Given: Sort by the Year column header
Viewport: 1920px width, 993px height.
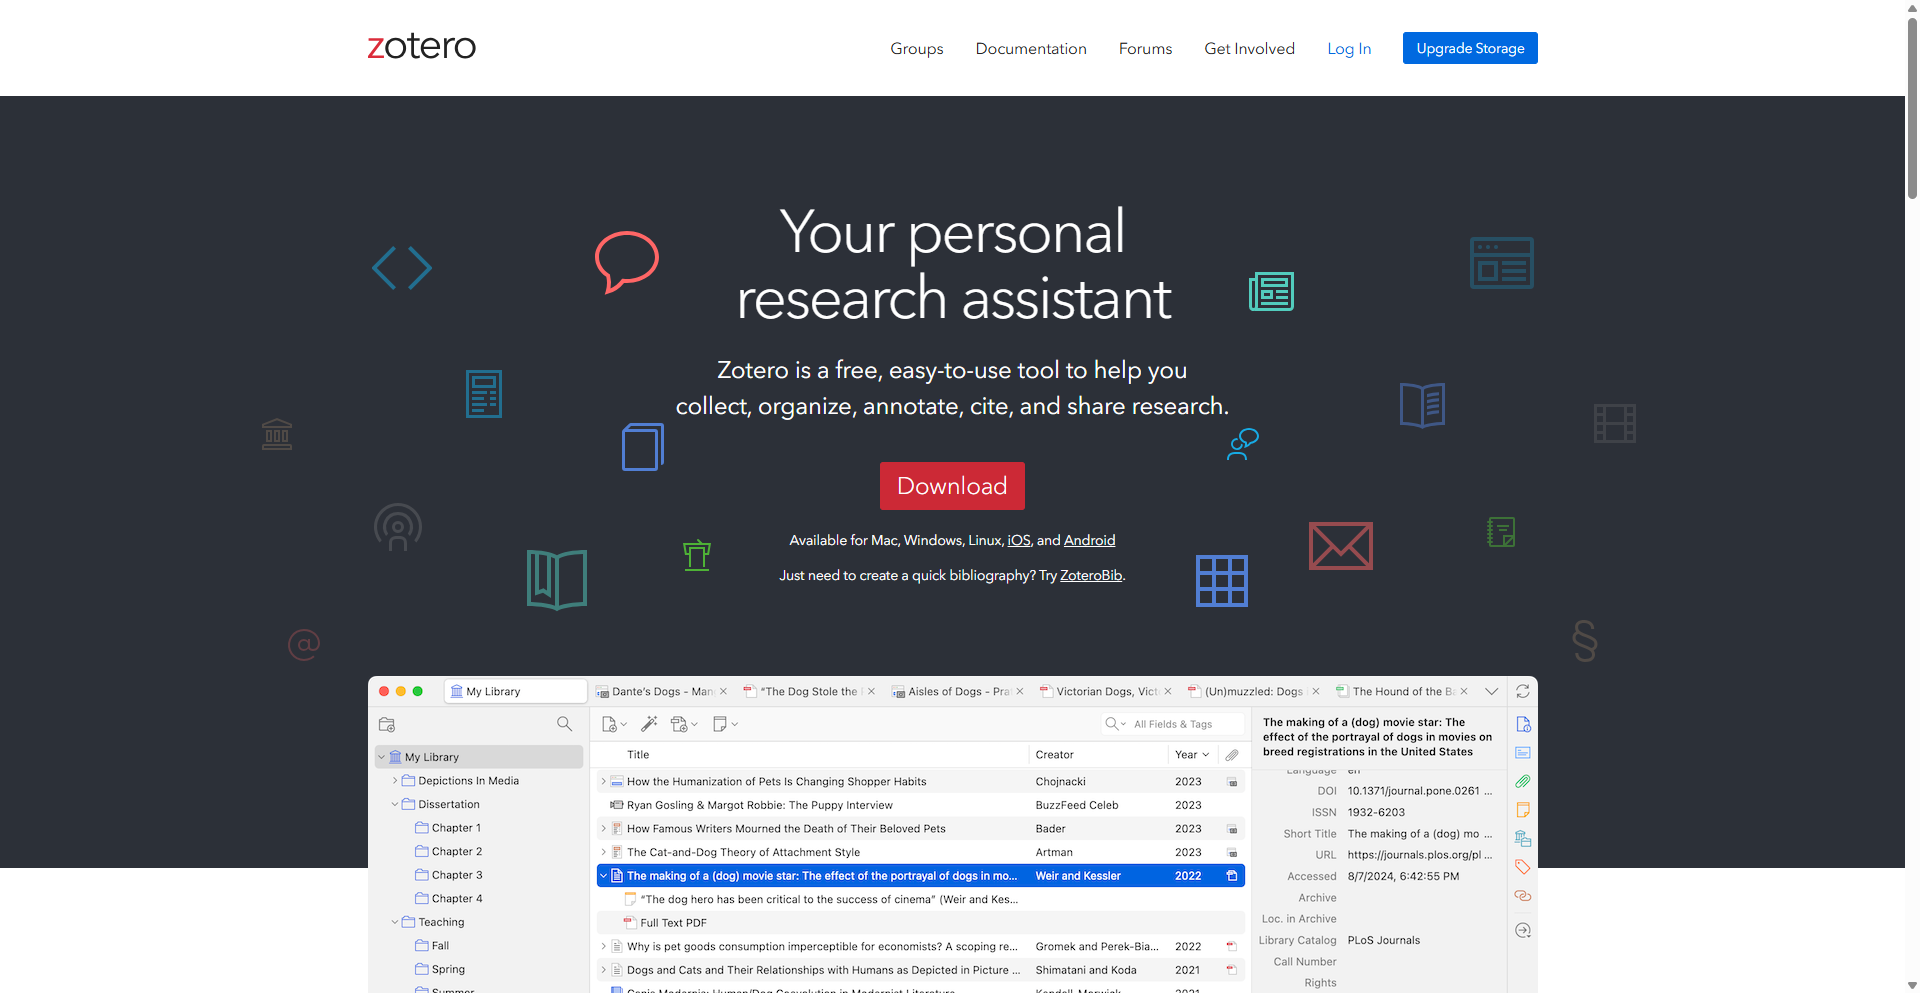Looking at the screenshot, I should coord(1192,755).
